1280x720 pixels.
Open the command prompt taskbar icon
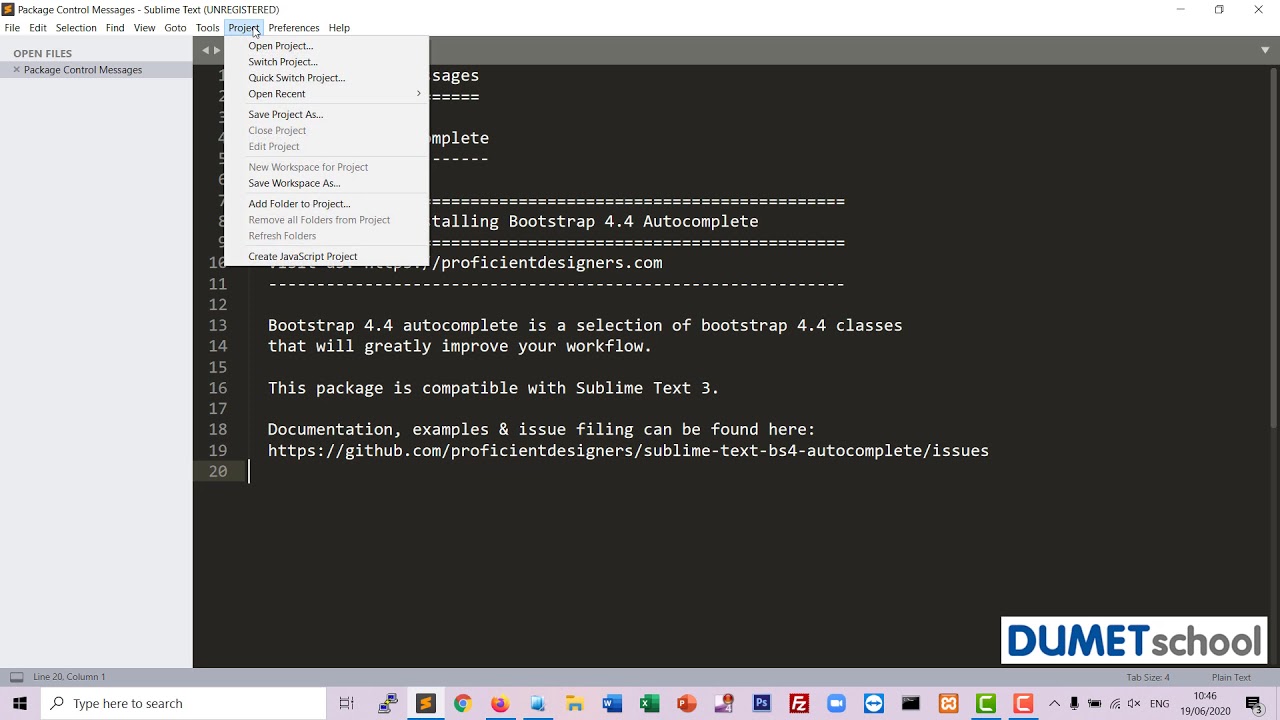point(911,703)
